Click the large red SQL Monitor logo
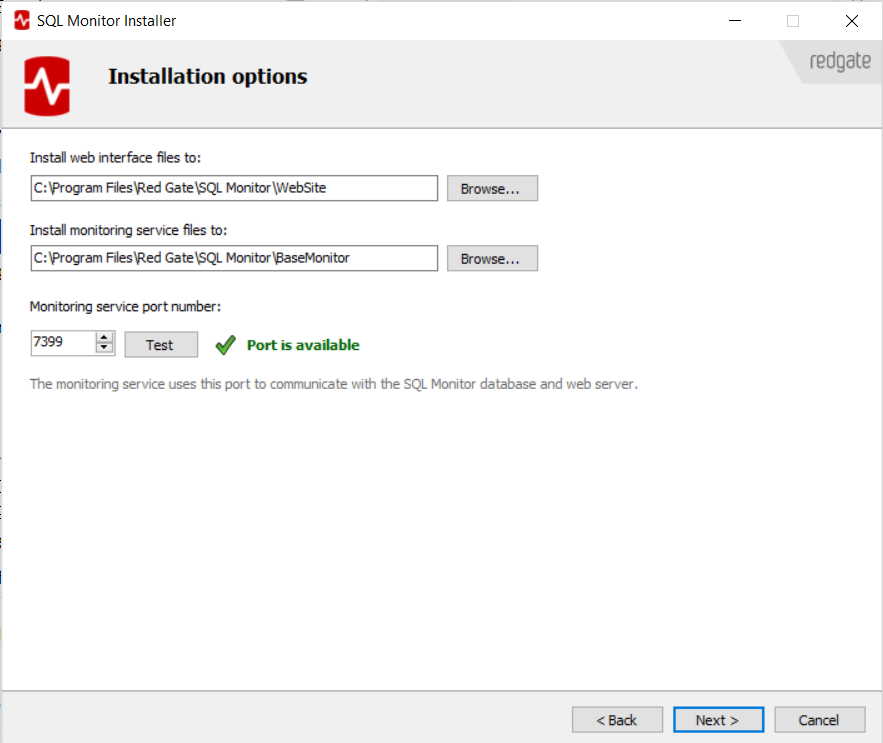Viewport: 883px width, 743px height. point(48,86)
